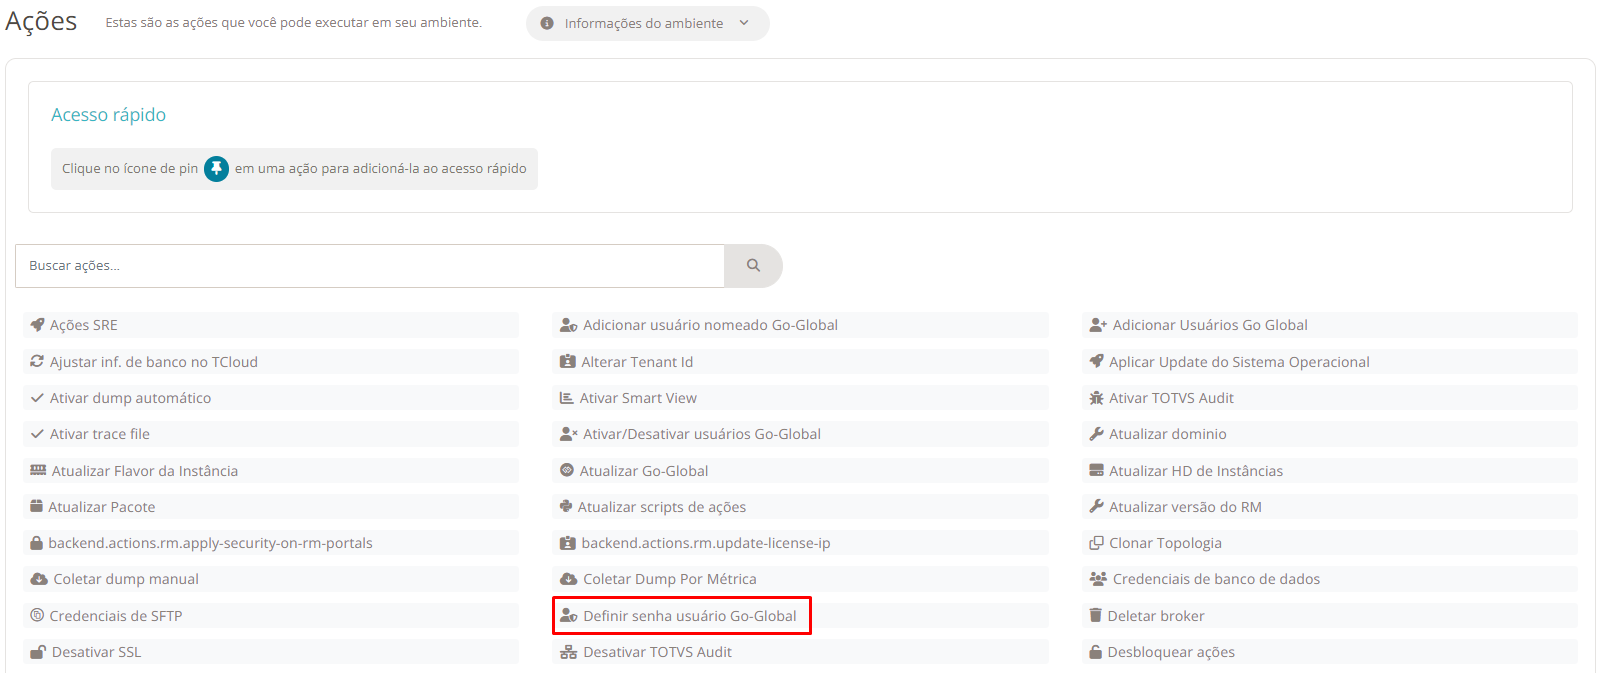The height and width of the screenshot is (673, 1599).
Task: Open Credenciais de banco de dados action
Action: [x=1329, y=579]
